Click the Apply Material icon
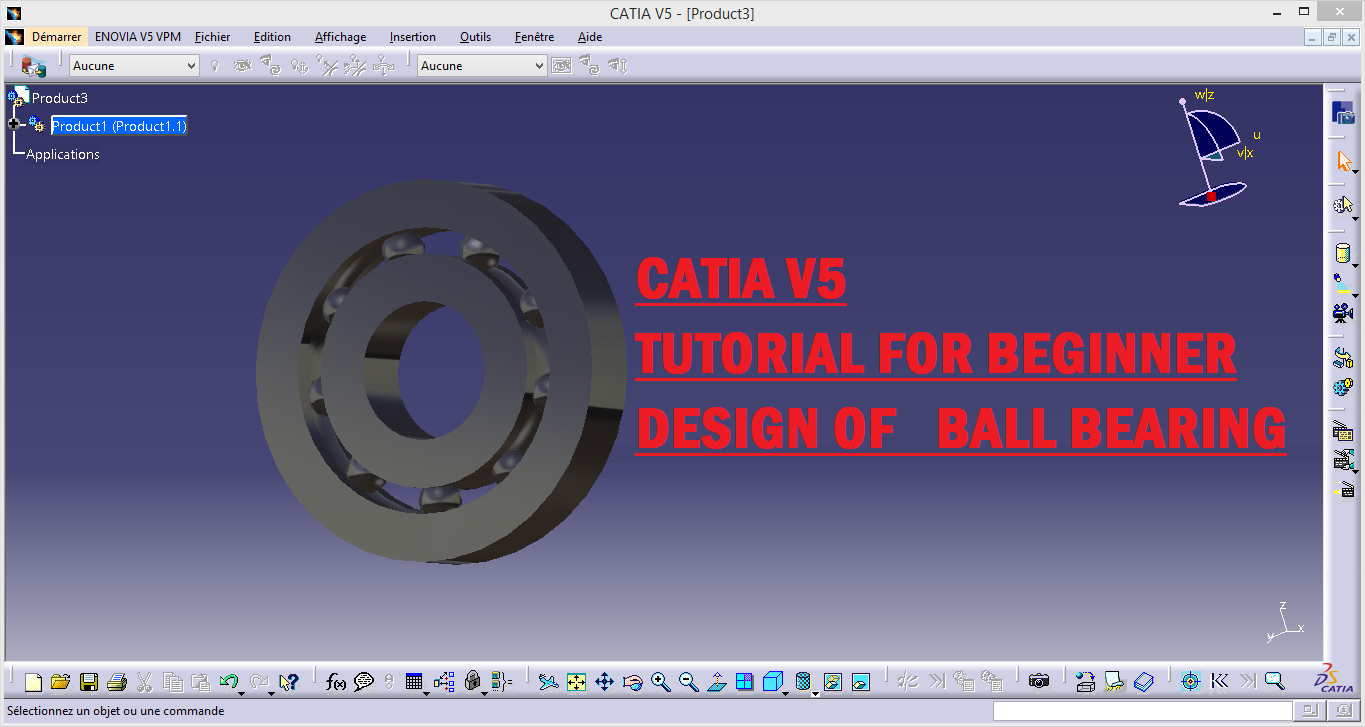Image resolution: width=1365 pixels, height=727 pixels. (x=1115, y=682)
